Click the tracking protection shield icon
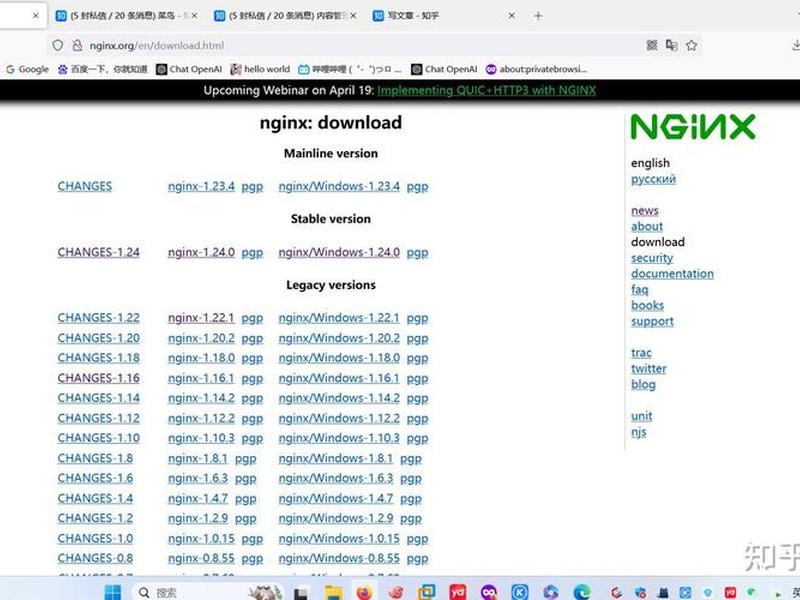The image size is (800, 600). click(58, 45)
